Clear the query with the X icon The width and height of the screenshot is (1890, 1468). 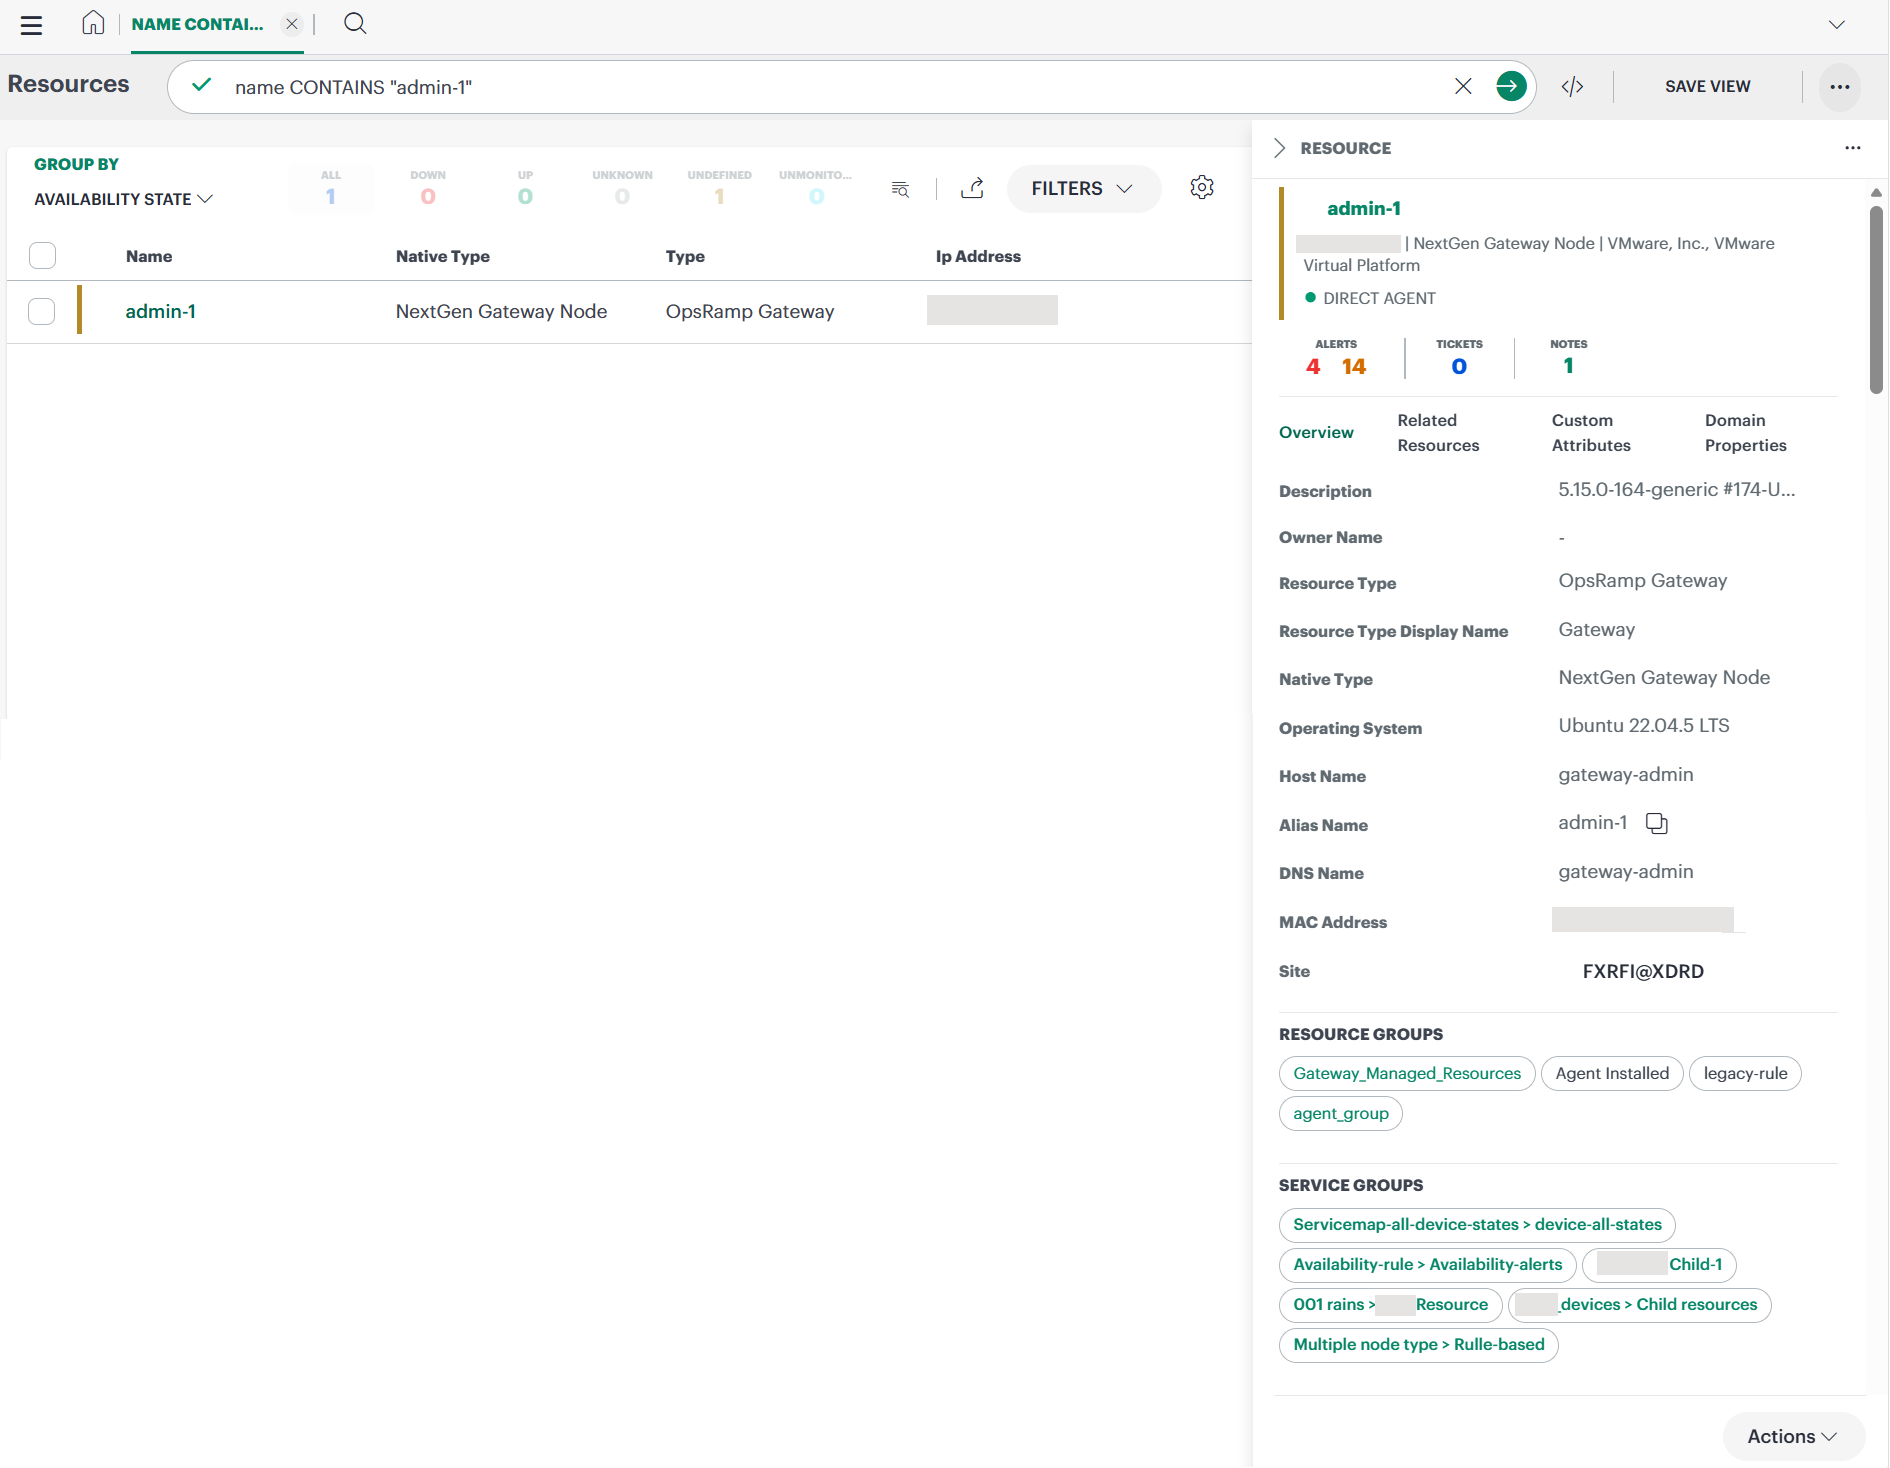click(x=1463, y=86)
